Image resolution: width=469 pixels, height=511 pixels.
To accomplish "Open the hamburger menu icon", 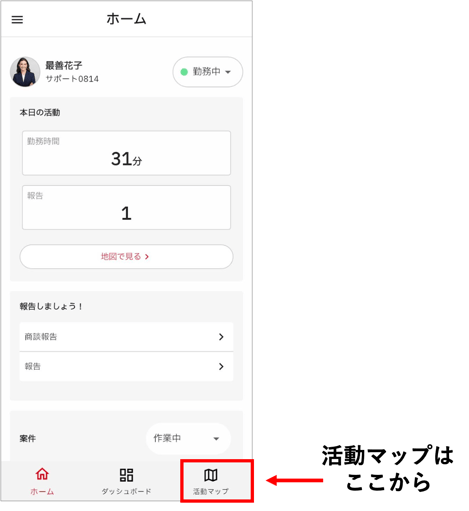I will [x=17, y=20].
